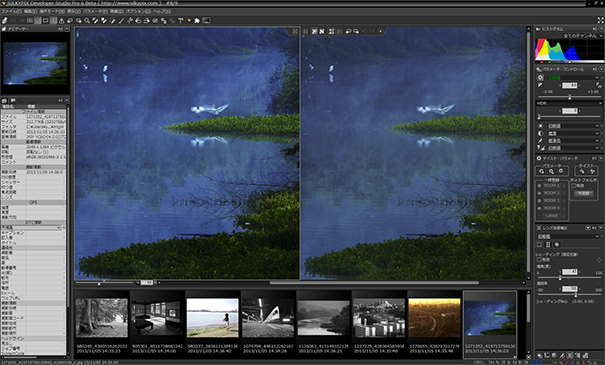Image resolution: width=605 pixels, height=365 pixels.
Task: Select the golden railway thumbnail
Action: pos(434,318)
